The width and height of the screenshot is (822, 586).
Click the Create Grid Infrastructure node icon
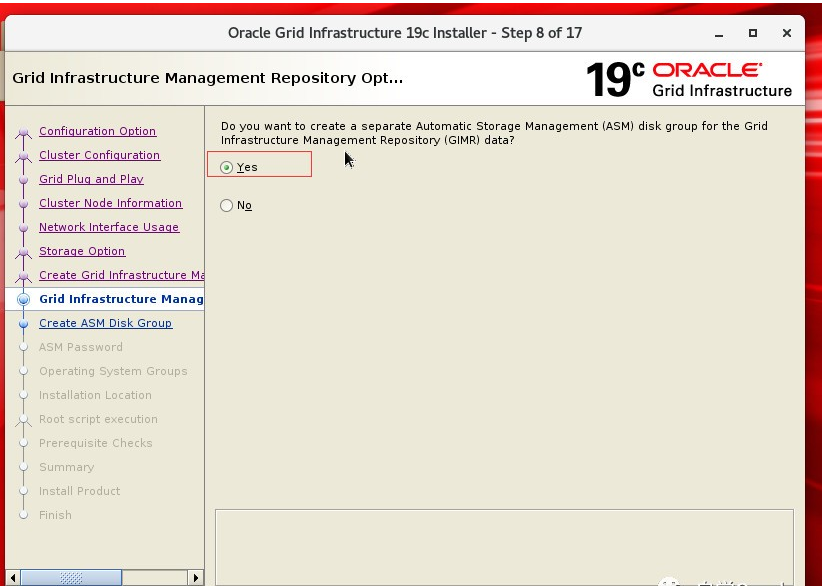coord(23,276)
